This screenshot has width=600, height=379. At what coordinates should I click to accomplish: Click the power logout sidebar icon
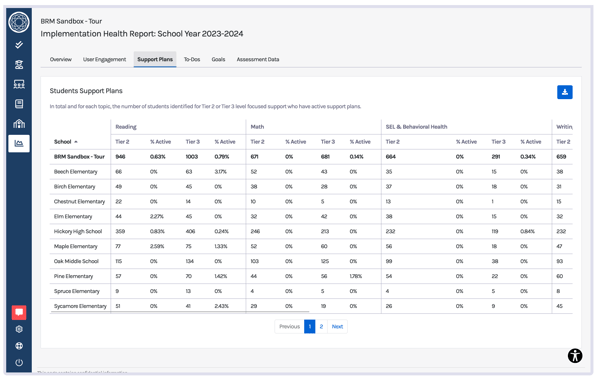[x=19, y=363]
